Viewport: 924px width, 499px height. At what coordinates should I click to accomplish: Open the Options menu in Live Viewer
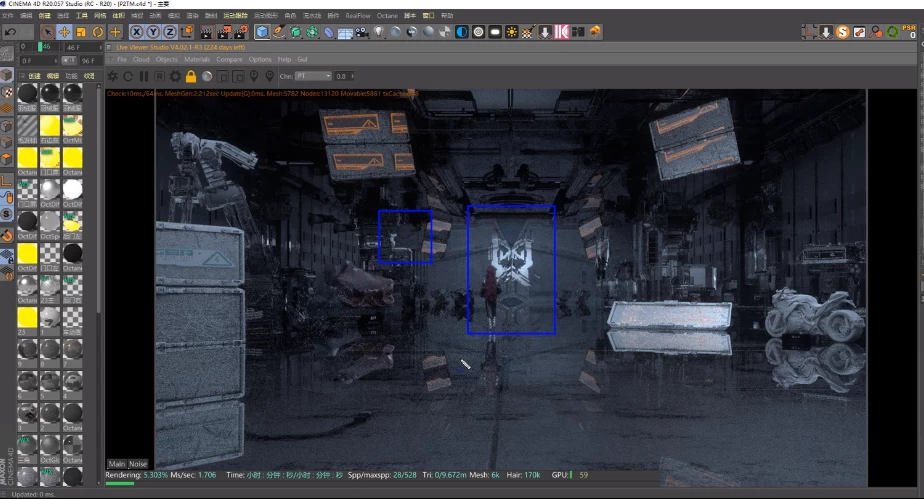260,59
